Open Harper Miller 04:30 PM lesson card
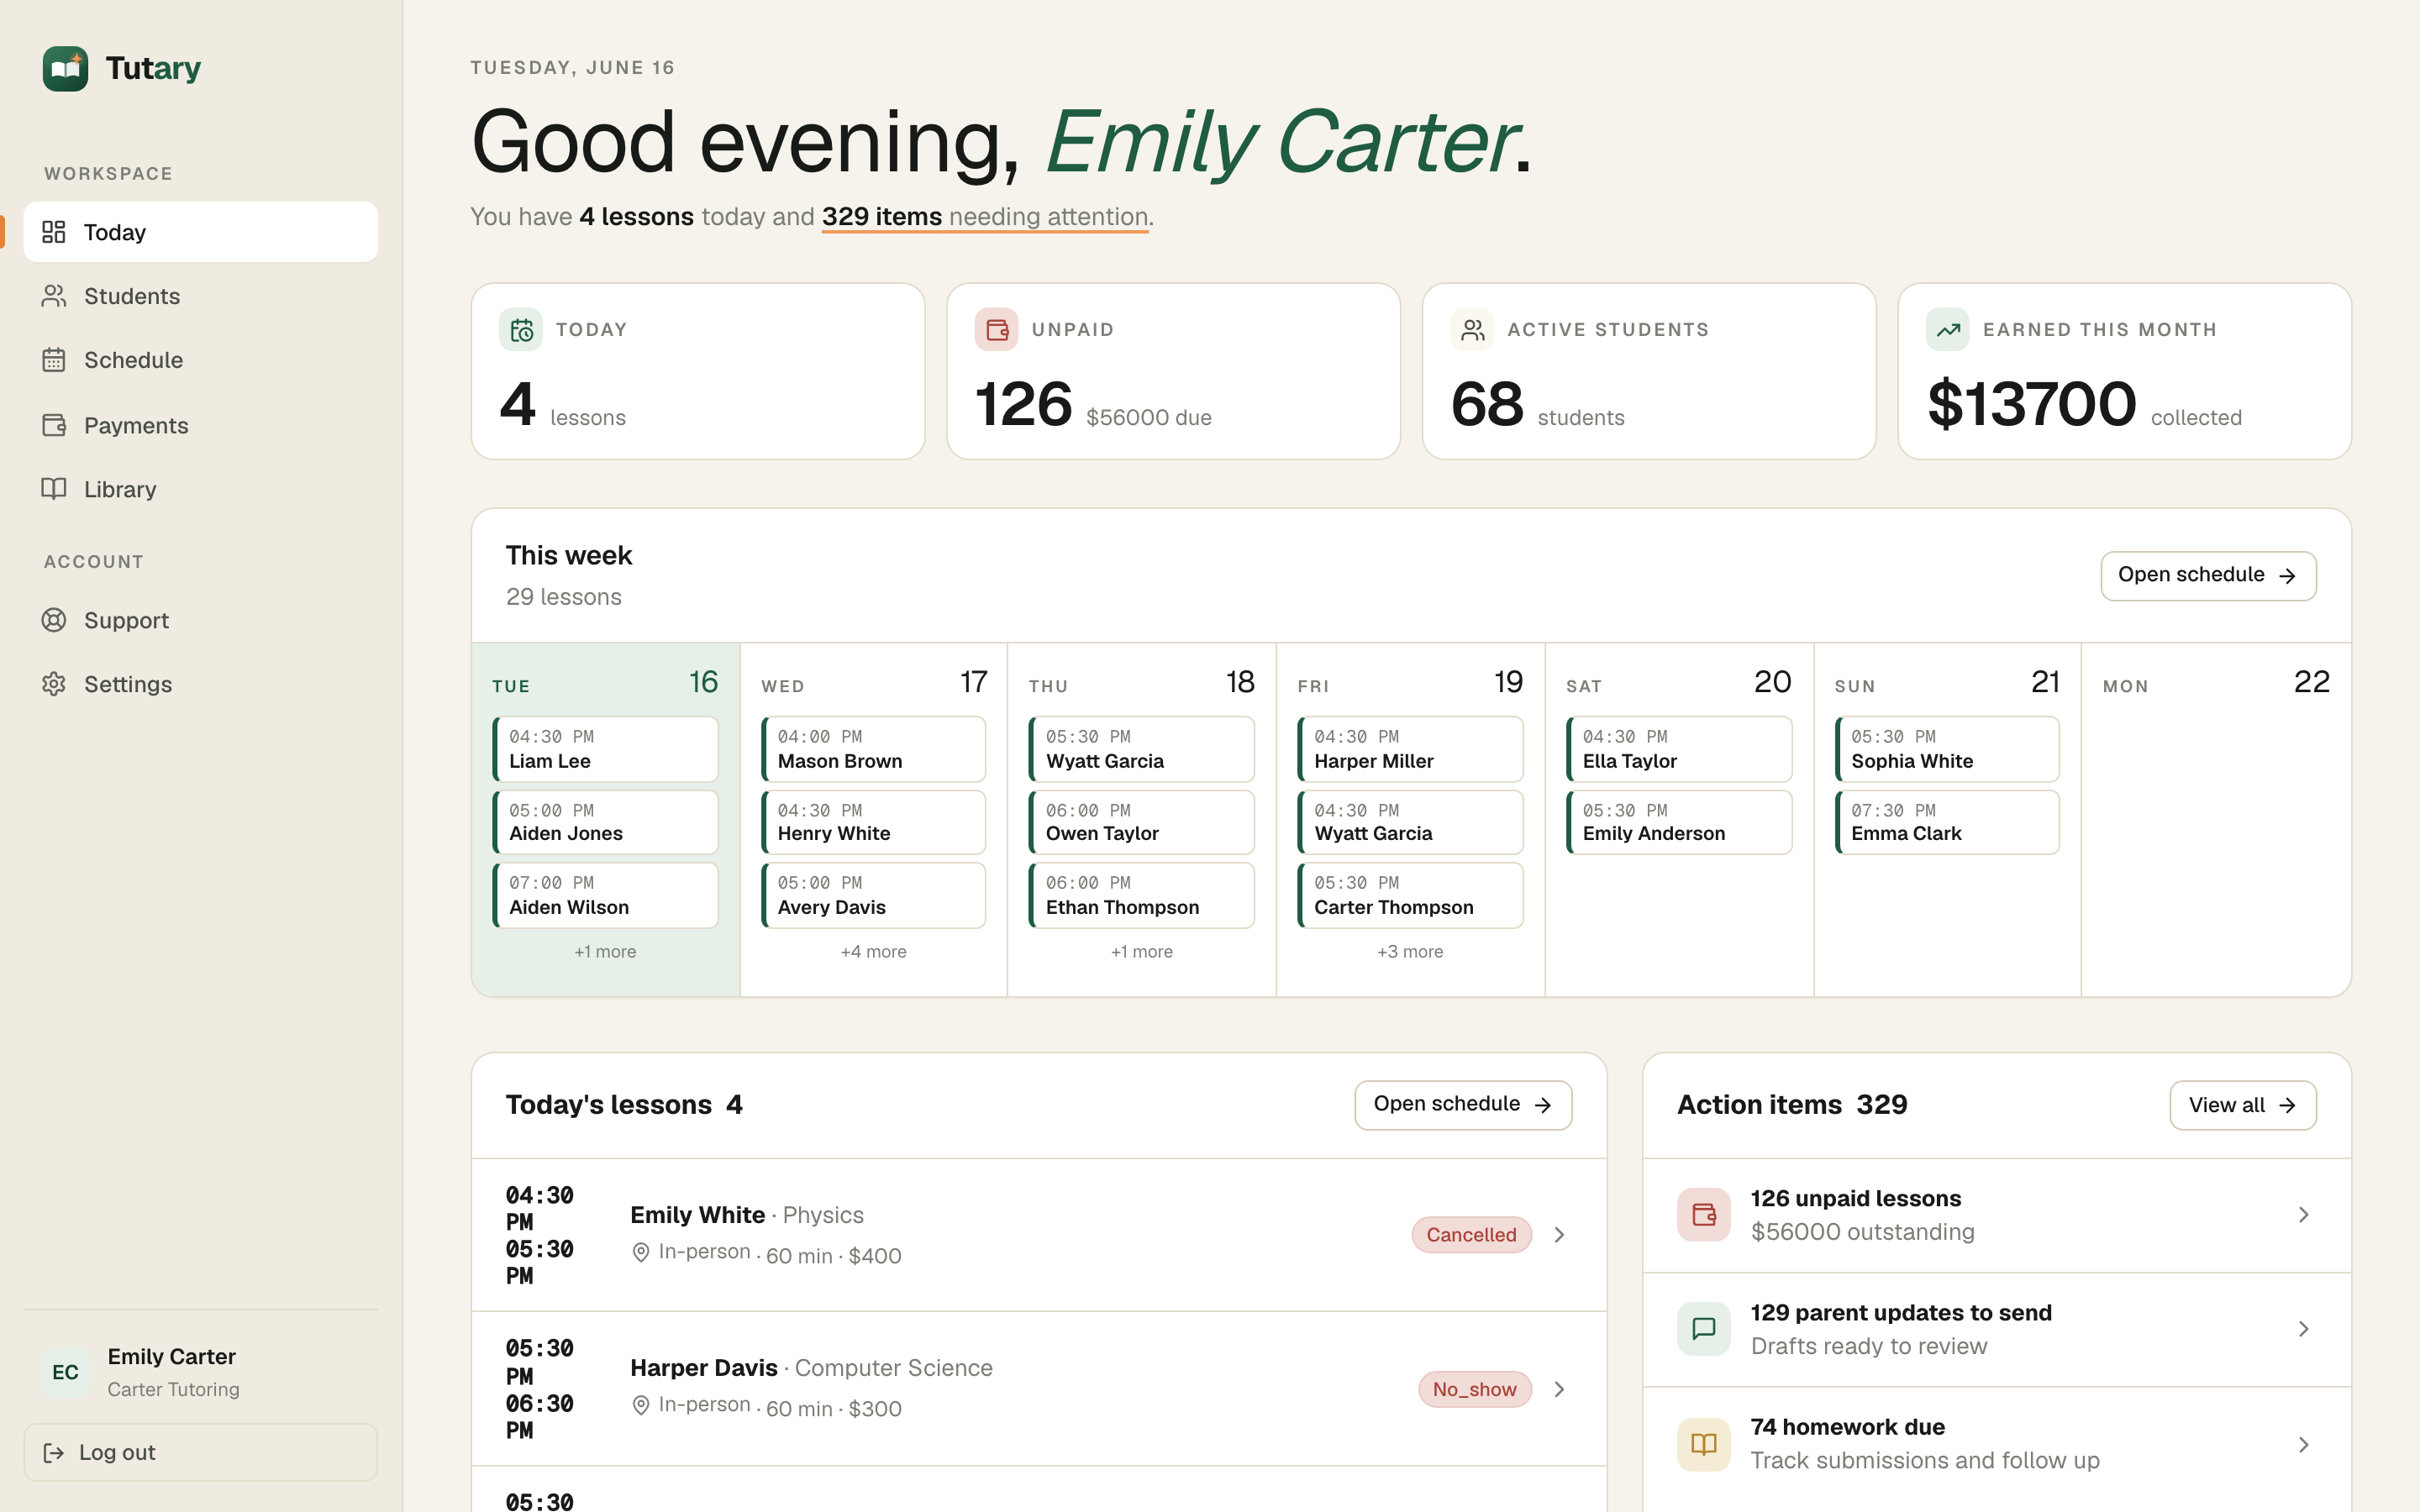 point(1410,749)
